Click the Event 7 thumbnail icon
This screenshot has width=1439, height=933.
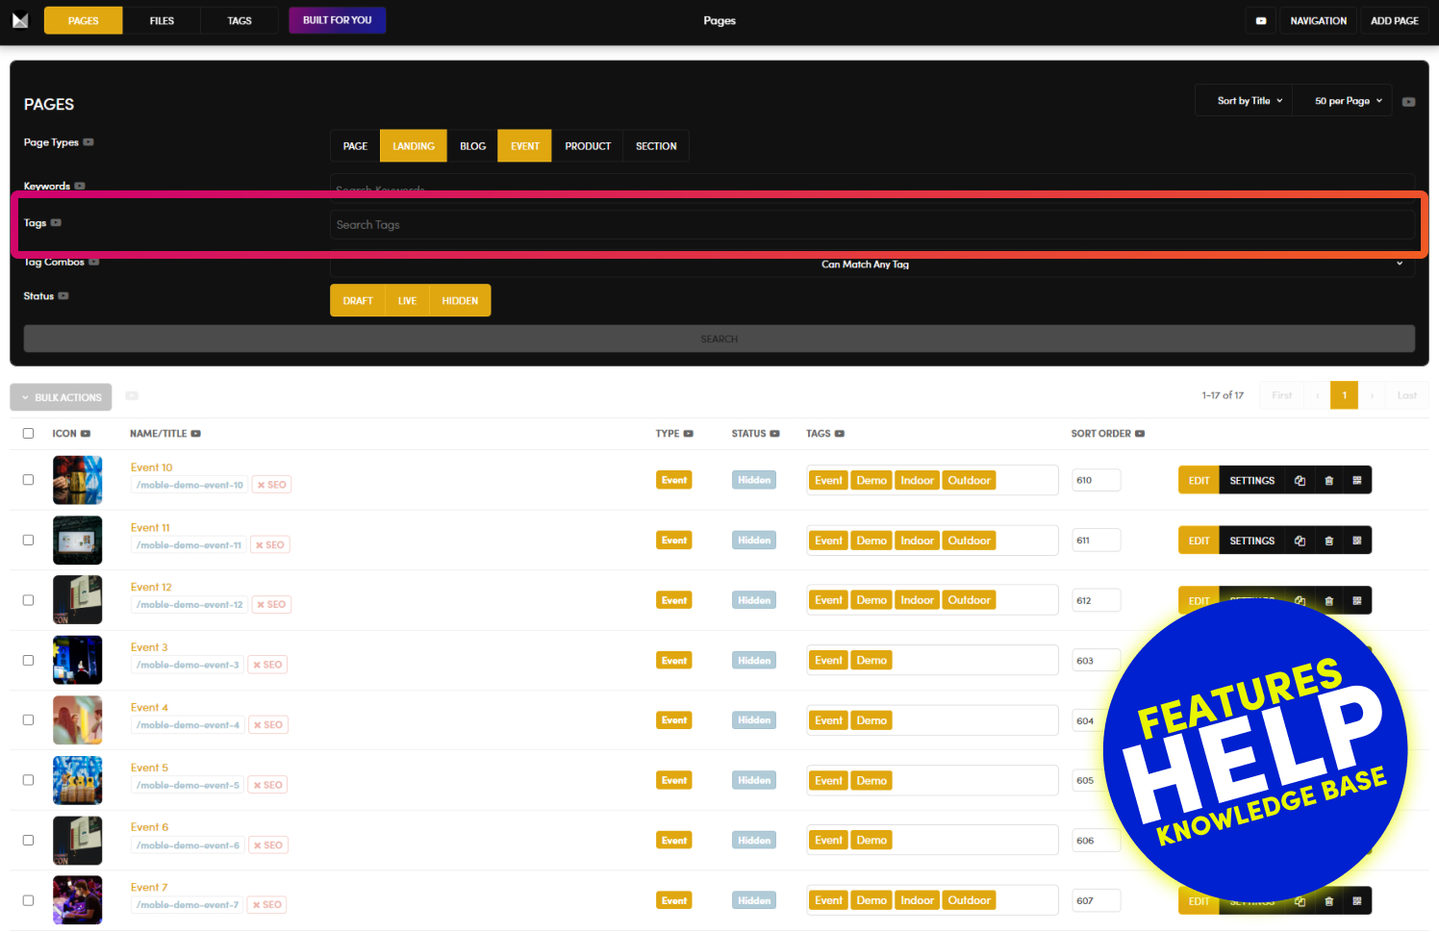pos(77,900)
